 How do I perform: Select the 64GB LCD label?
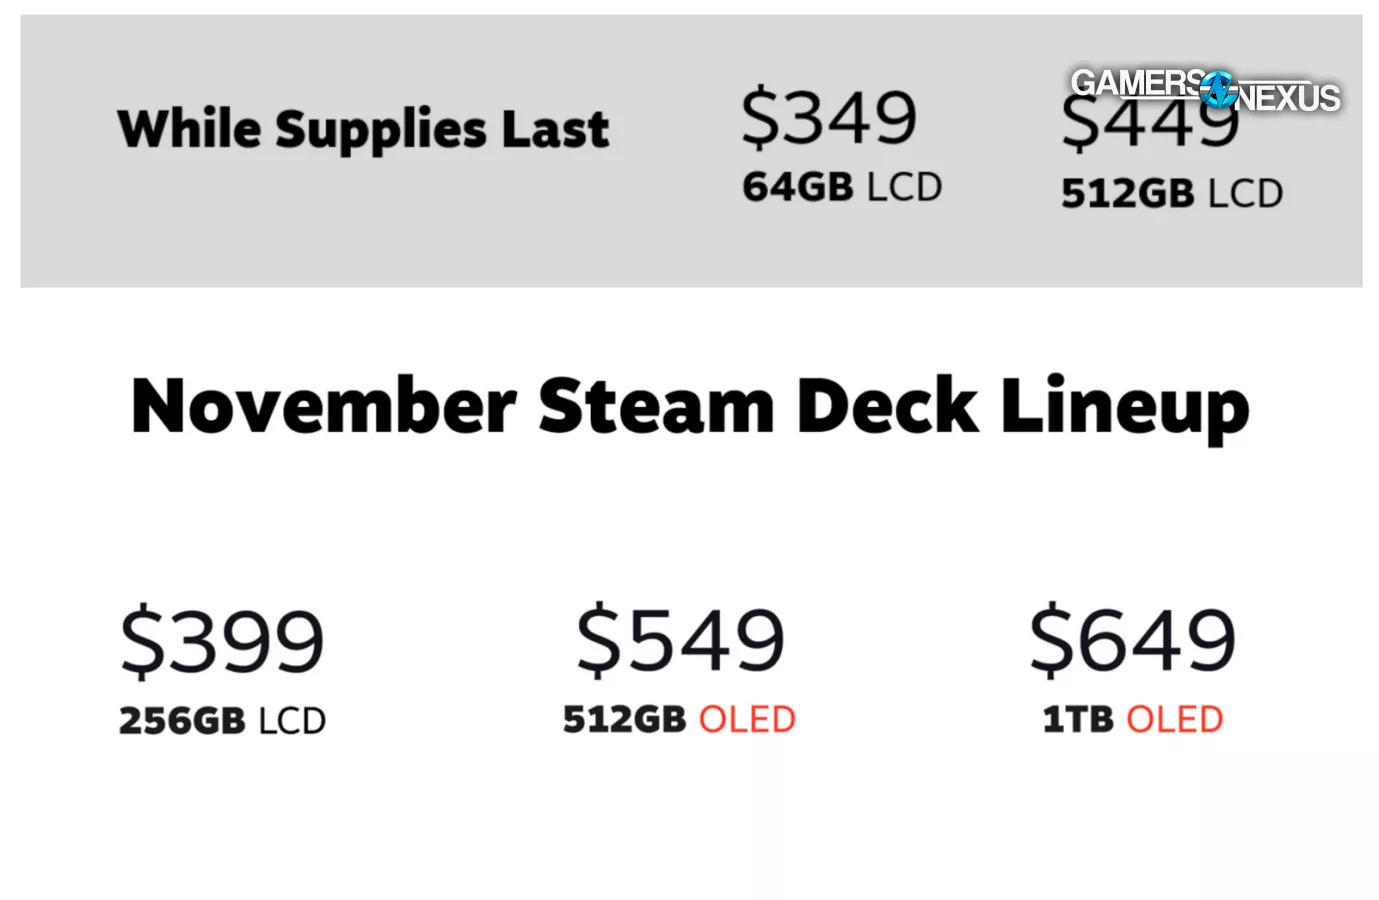pyautogui.click(x=842, y=187)
